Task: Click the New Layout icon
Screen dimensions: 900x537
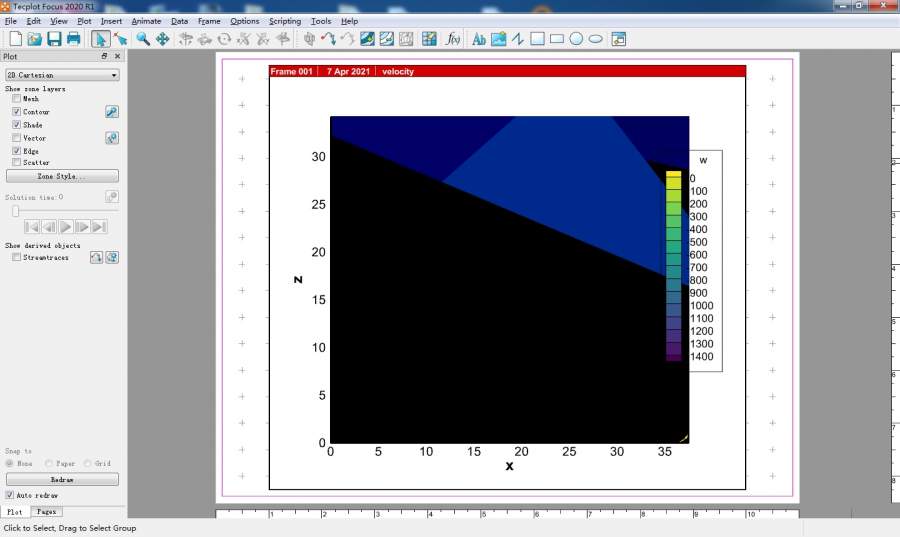Action: coord(15,39)
